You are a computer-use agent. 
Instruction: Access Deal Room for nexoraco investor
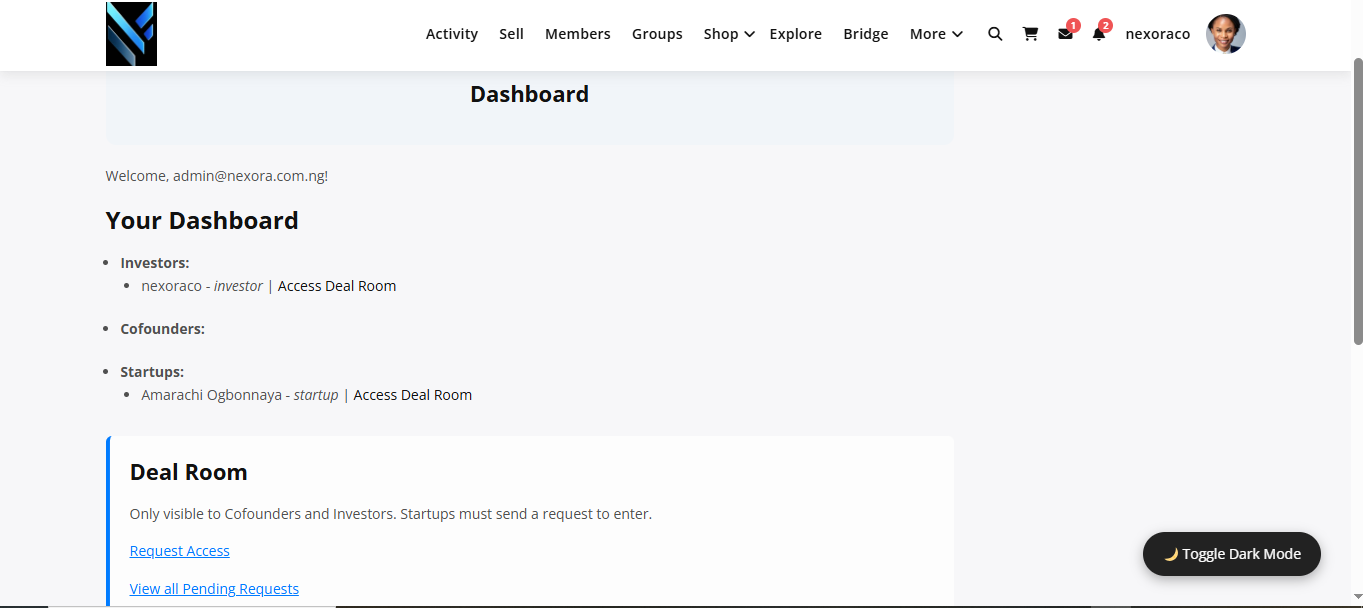[x=337, y=286]
